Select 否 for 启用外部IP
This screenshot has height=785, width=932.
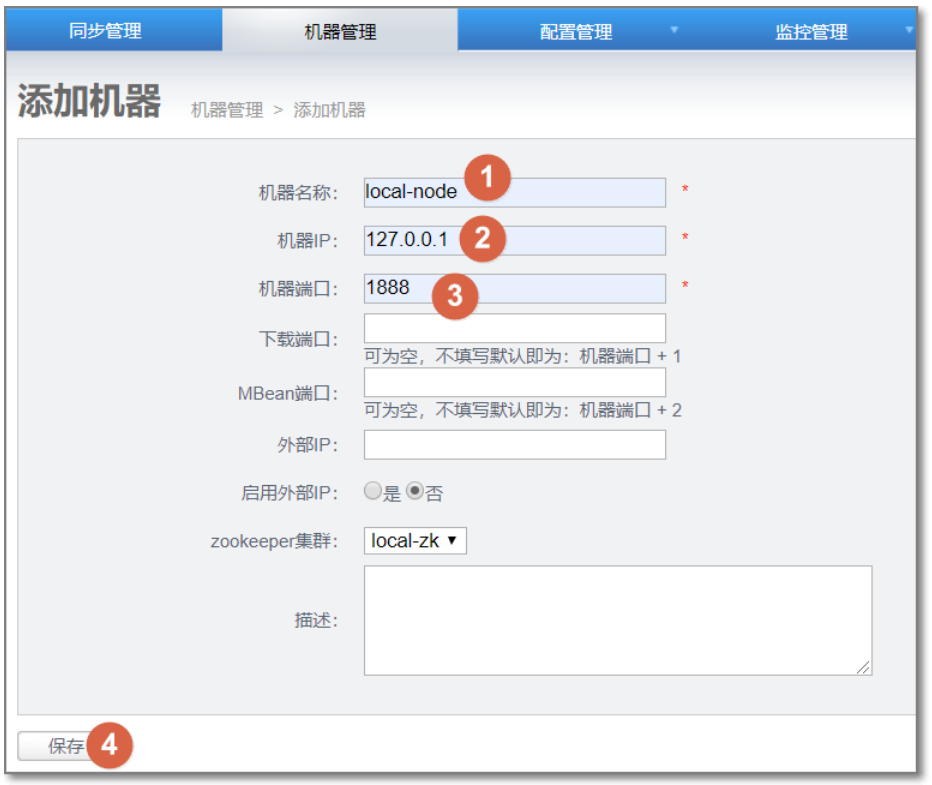click(415, 491)
